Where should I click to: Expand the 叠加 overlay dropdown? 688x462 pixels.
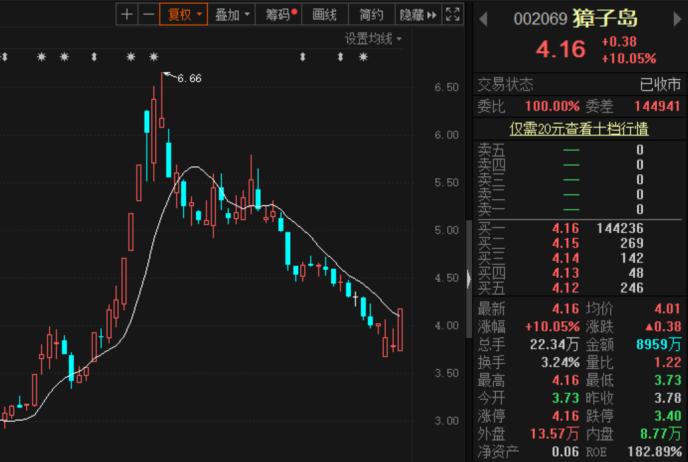tap(232, 14)
